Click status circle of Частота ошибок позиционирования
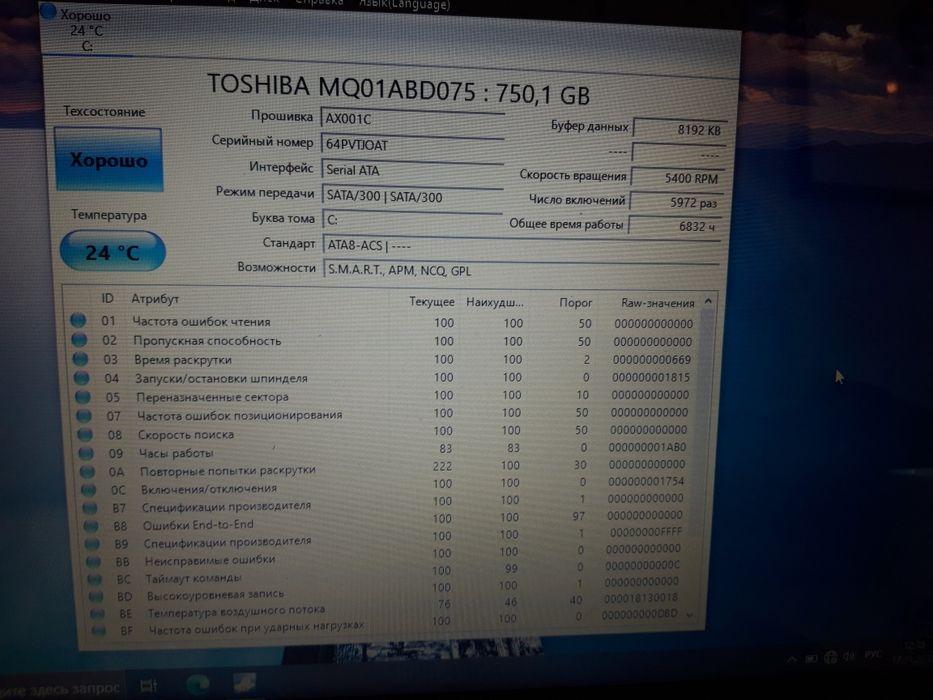Viewport: 933px width, 700px height. [84, 415]
